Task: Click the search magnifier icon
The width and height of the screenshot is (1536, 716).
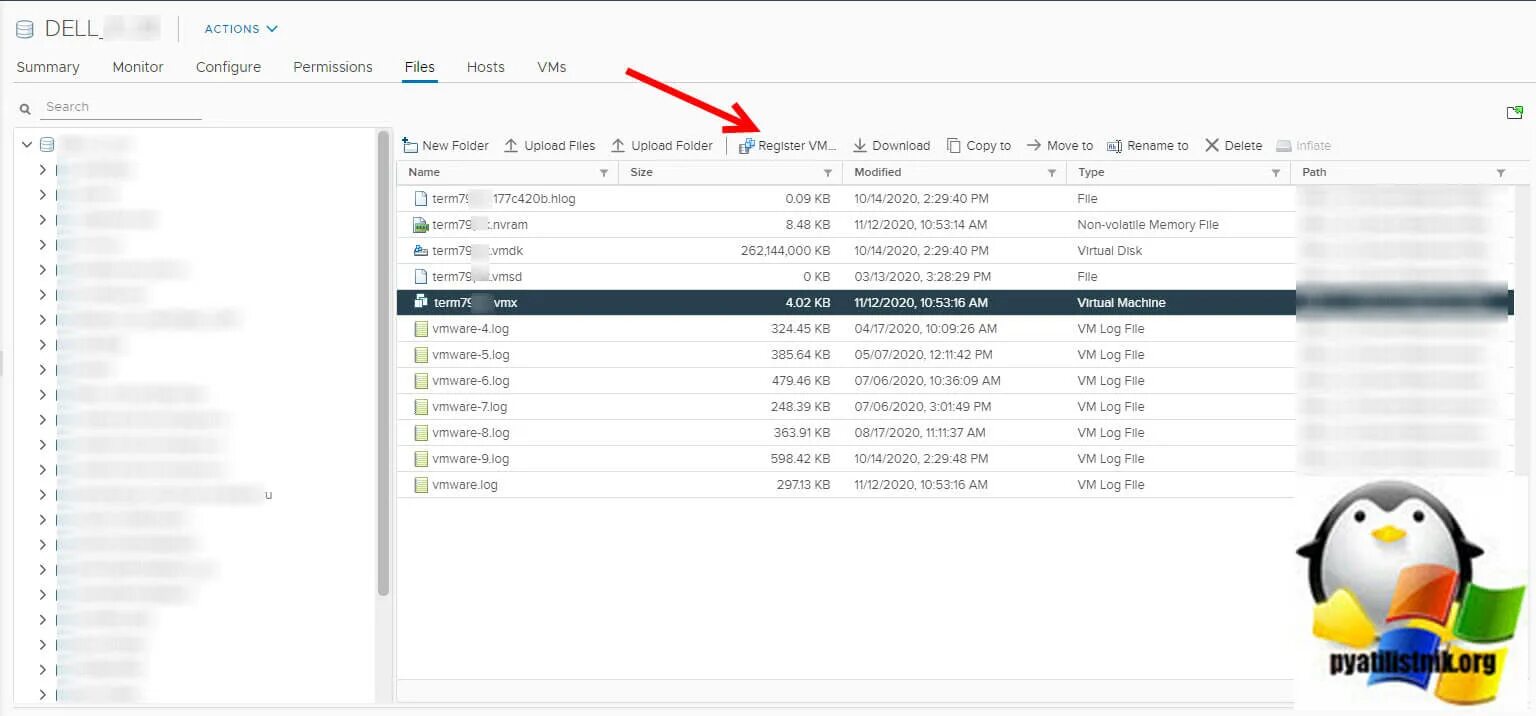Action: click(x=26, y=109)
